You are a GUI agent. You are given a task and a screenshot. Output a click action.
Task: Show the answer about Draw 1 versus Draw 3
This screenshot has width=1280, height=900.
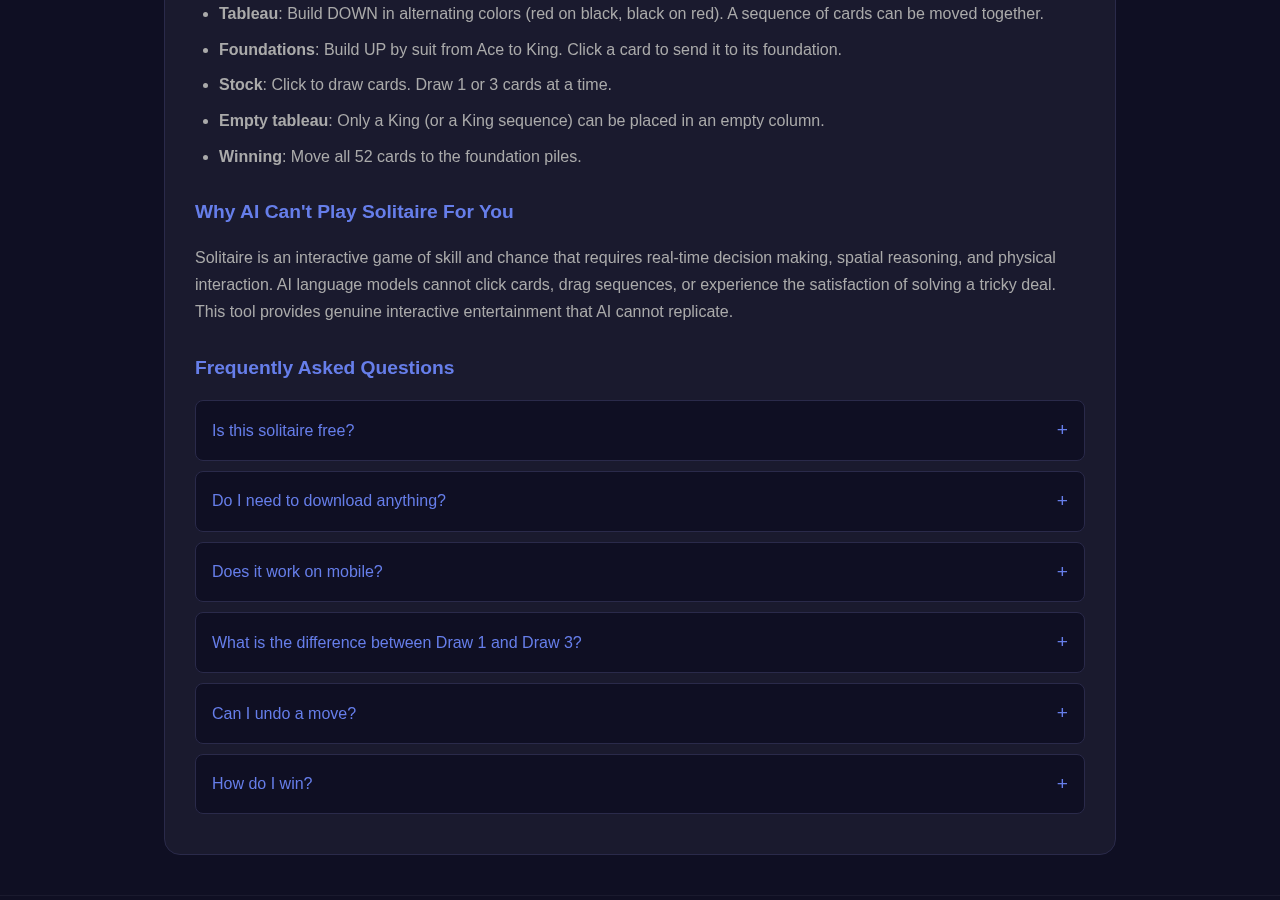tap(640, 643)
